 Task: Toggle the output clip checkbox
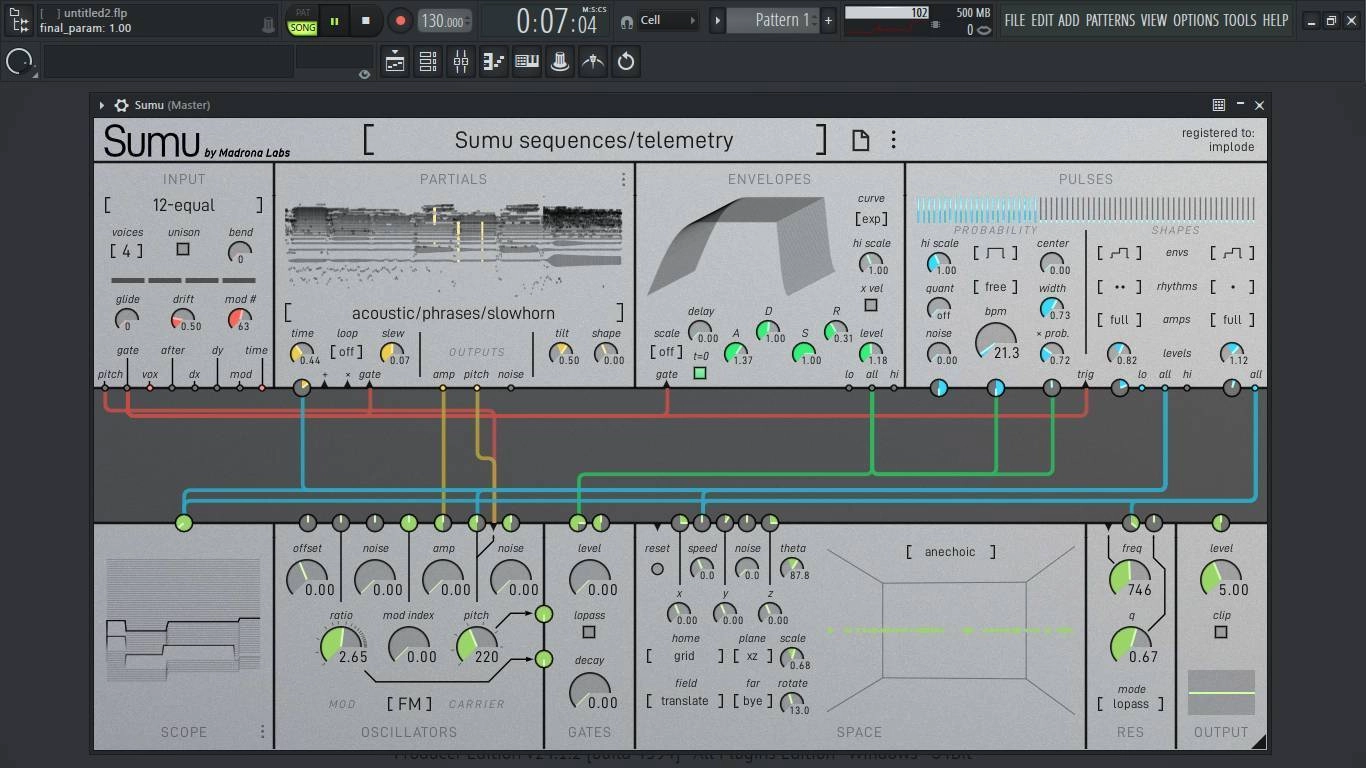click(x=1221, y=632)
